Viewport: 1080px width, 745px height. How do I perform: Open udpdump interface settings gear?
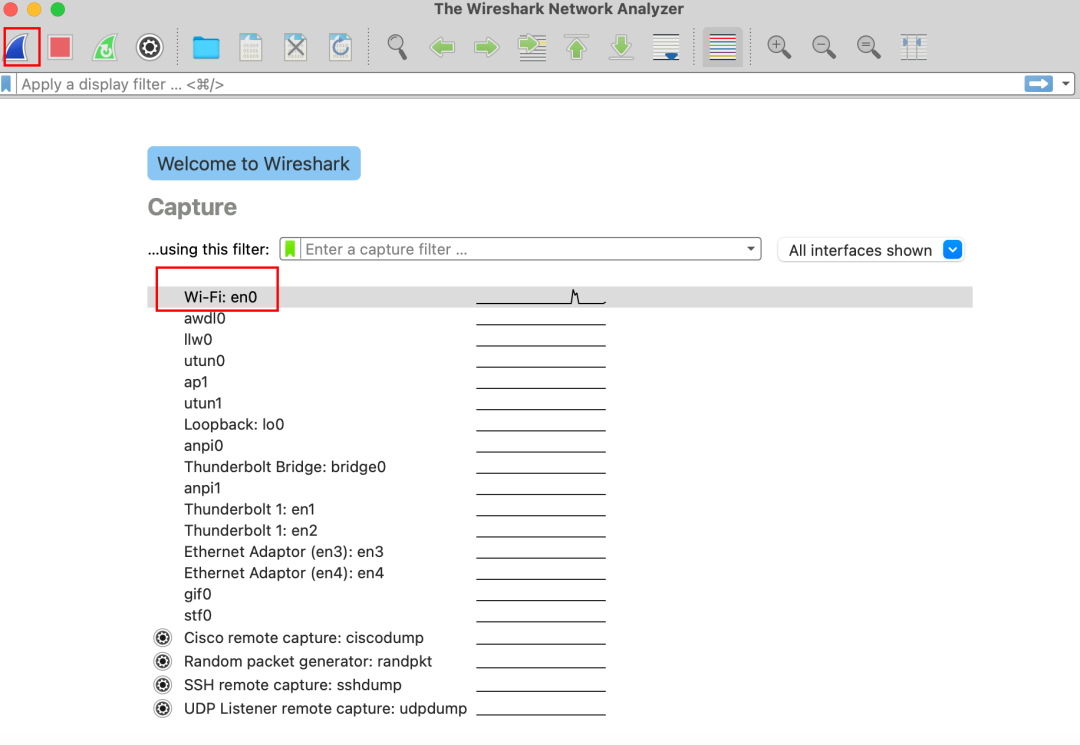[163, 709]
